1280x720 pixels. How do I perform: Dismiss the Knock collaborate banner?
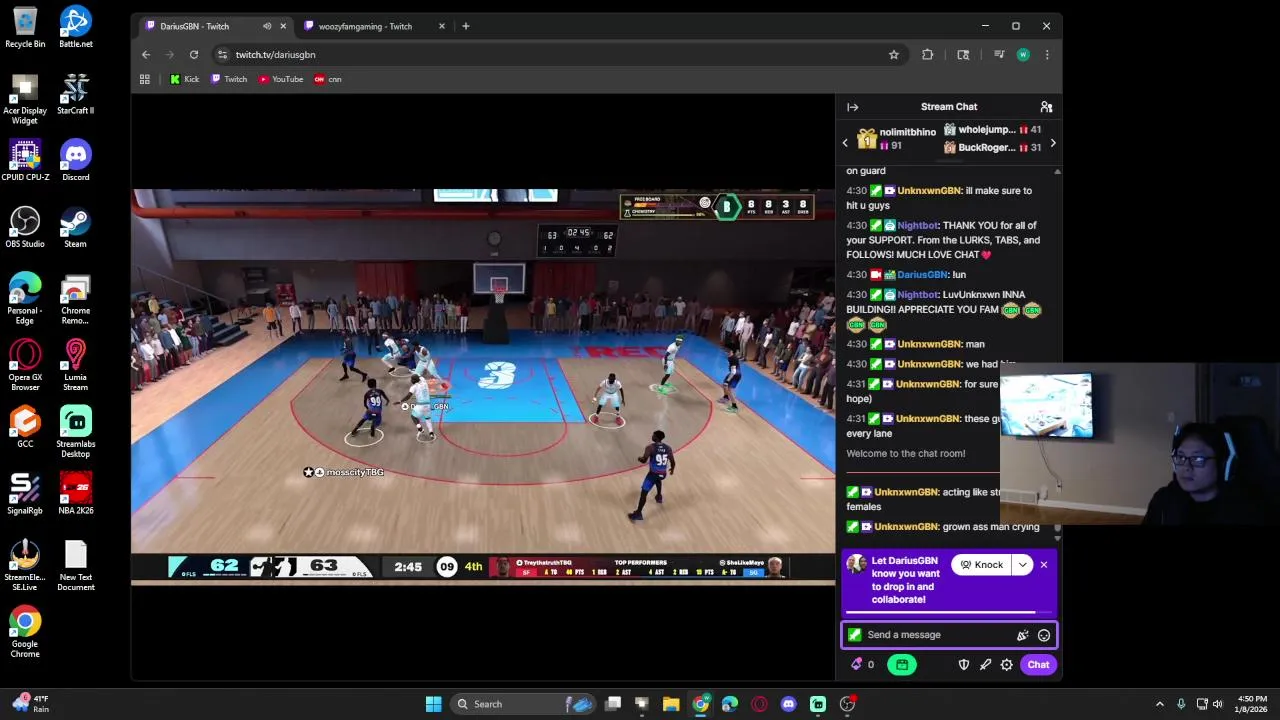(x=1044, y=565)
